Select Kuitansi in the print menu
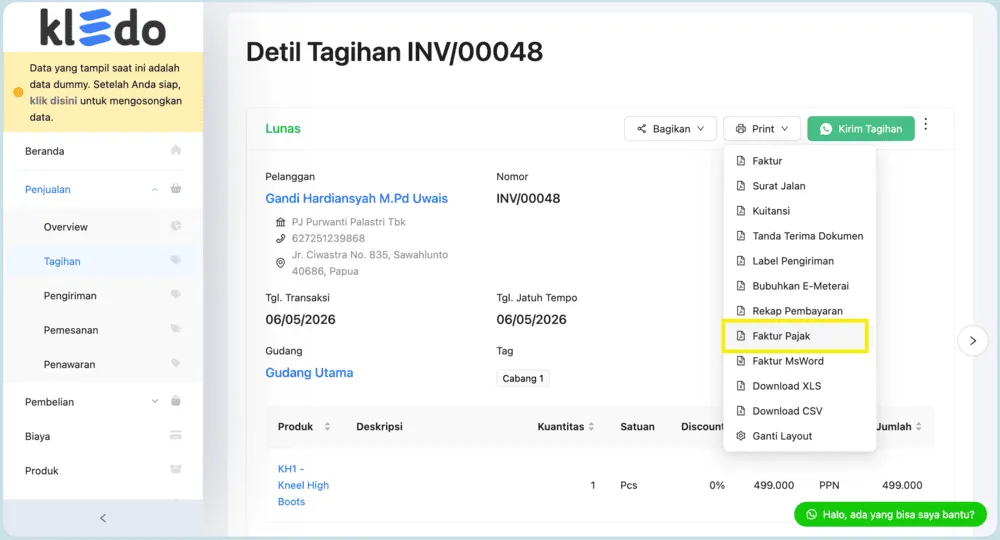 tap(798, 211)
